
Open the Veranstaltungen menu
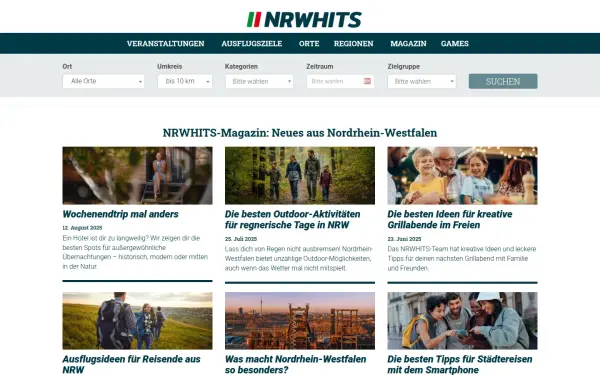[165, 44]
